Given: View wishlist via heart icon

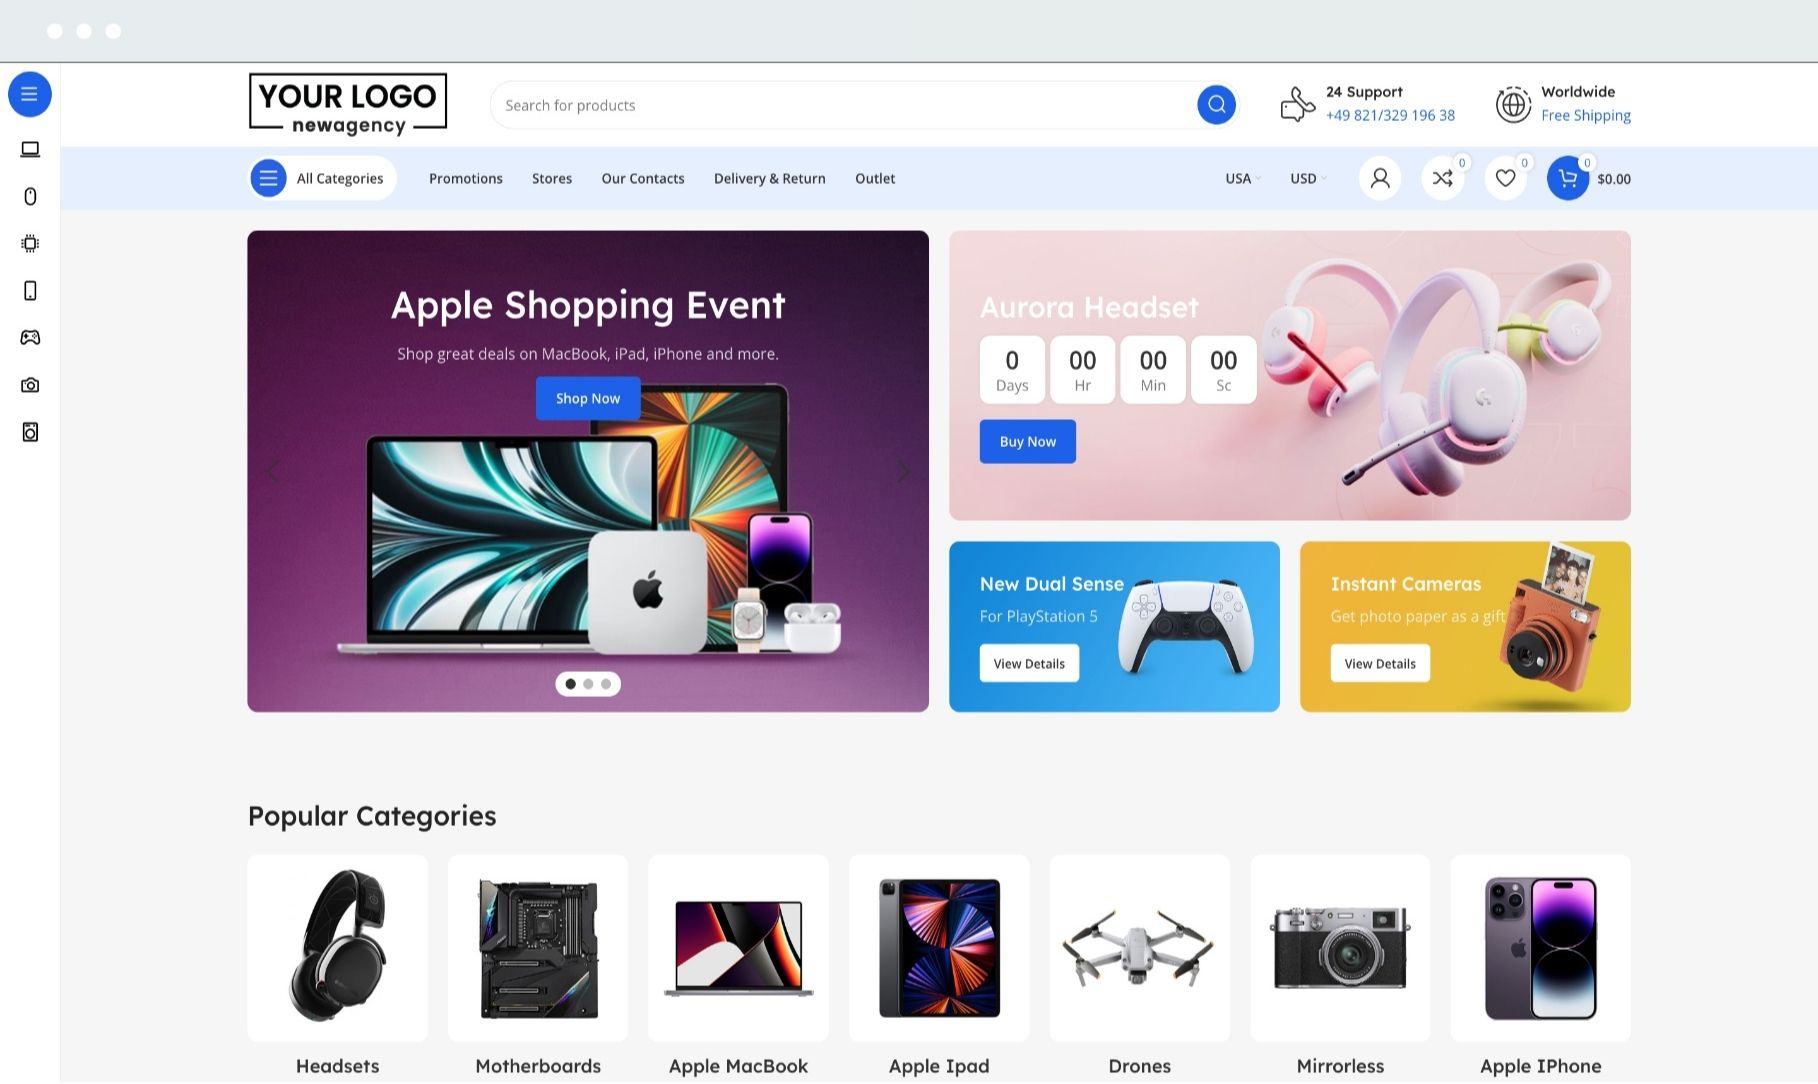Looking at the screenshot, I should (x=1505, y=178).
